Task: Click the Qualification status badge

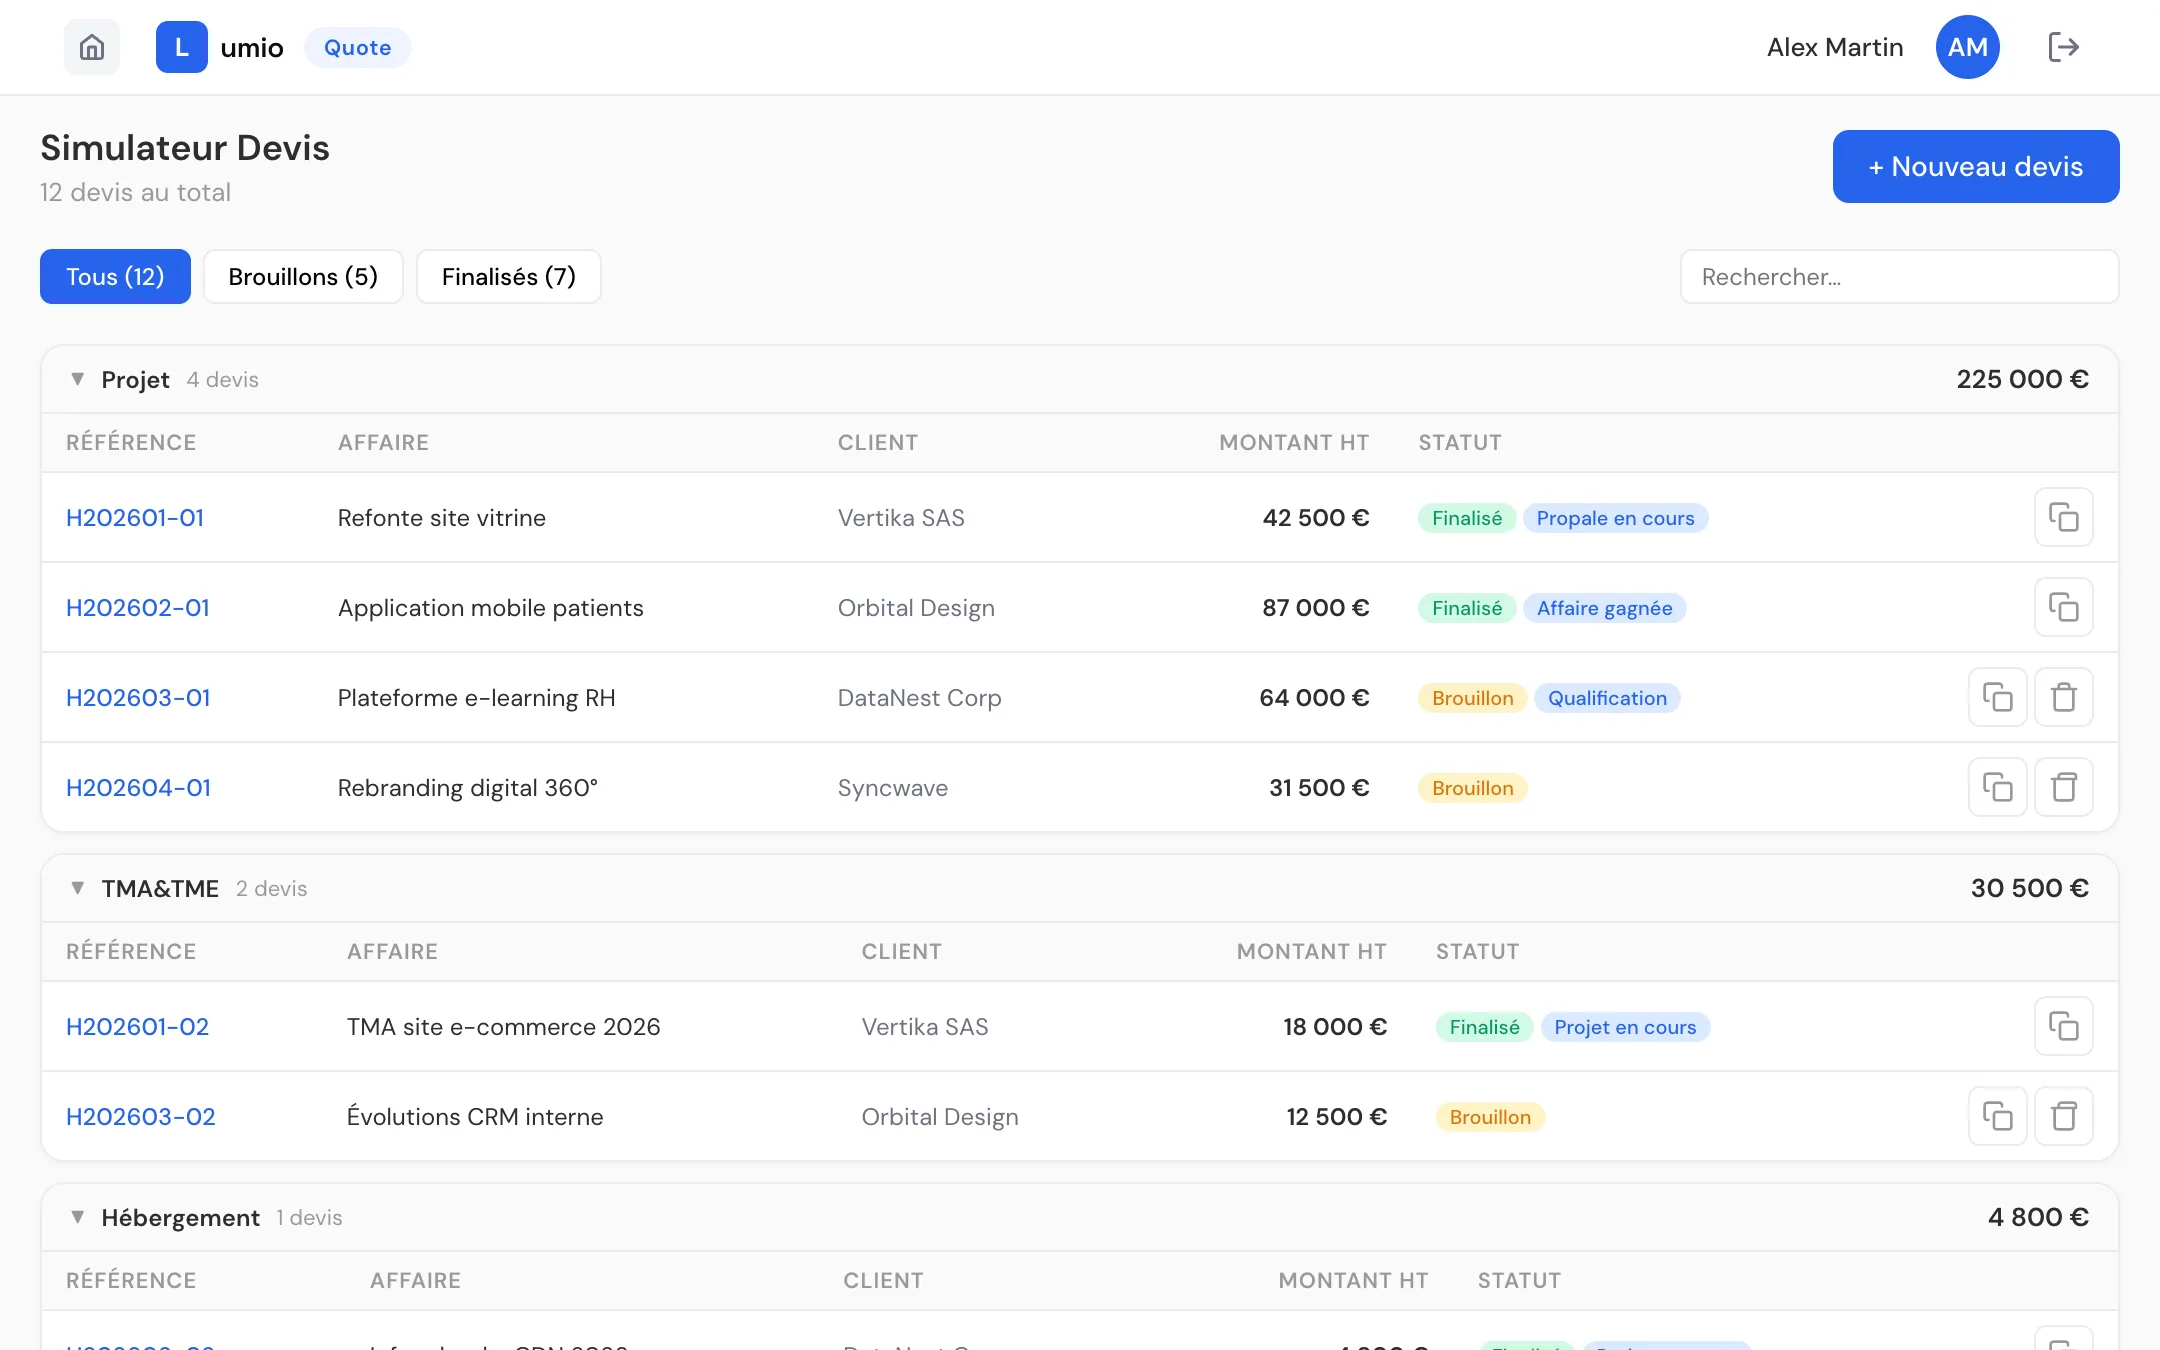Action: click(x=1607, y=698)
